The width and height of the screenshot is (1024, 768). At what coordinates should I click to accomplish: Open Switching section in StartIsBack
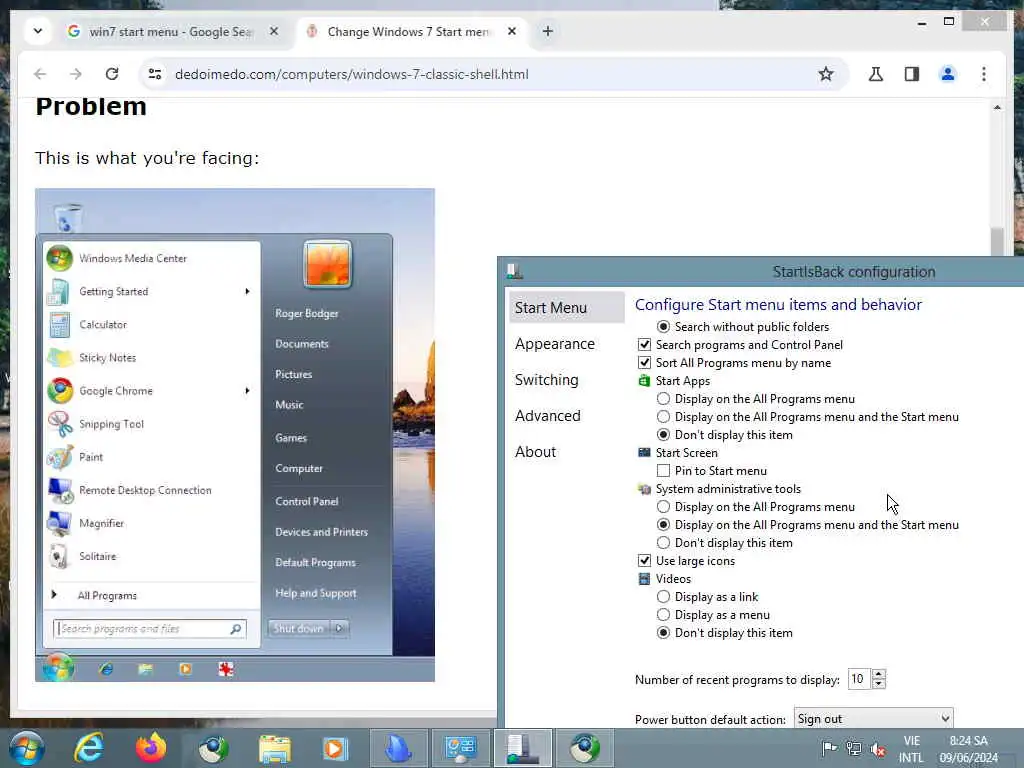coord(547,379)
